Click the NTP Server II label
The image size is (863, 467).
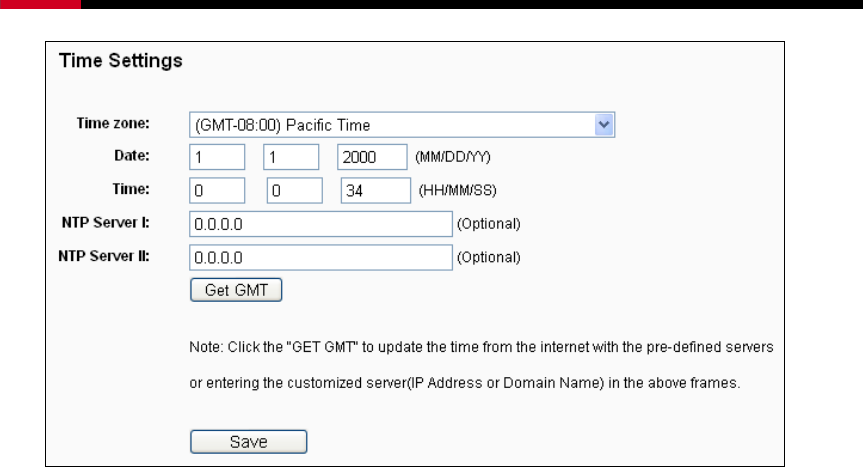click(x=104, y=256)
